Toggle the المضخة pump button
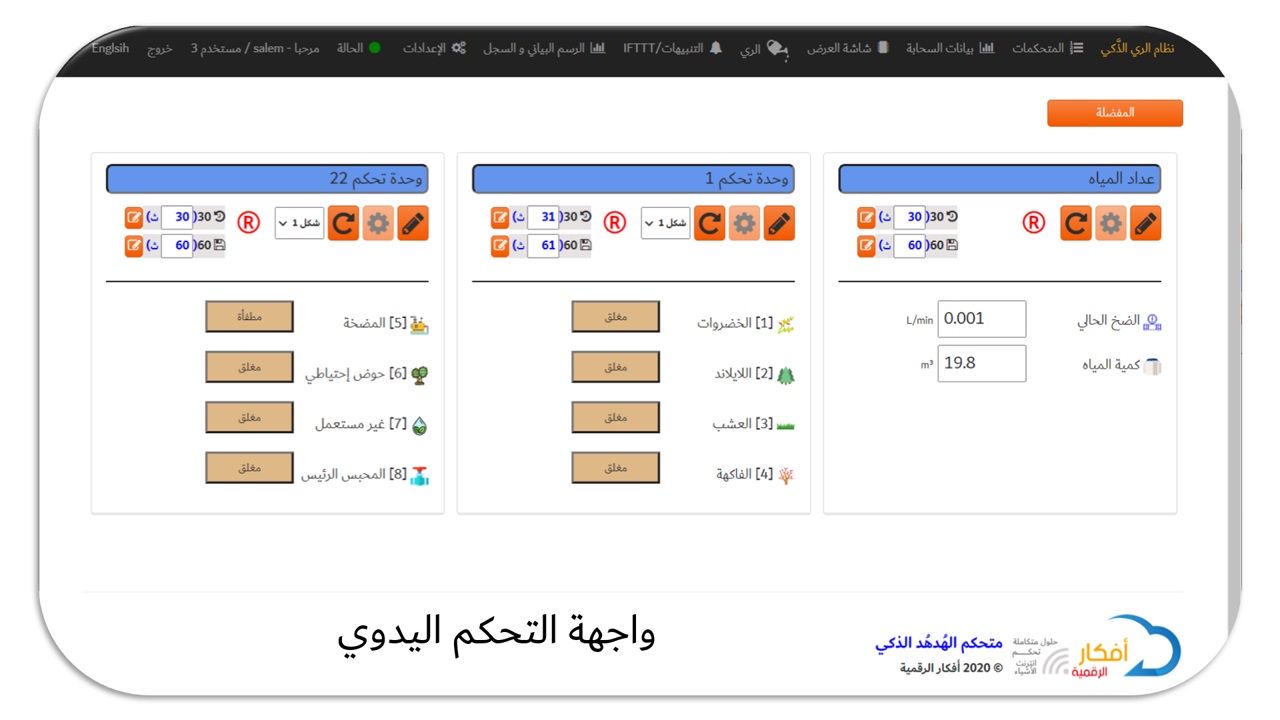The width and height of the screenshot is (1280, 720). click(249, 317)
